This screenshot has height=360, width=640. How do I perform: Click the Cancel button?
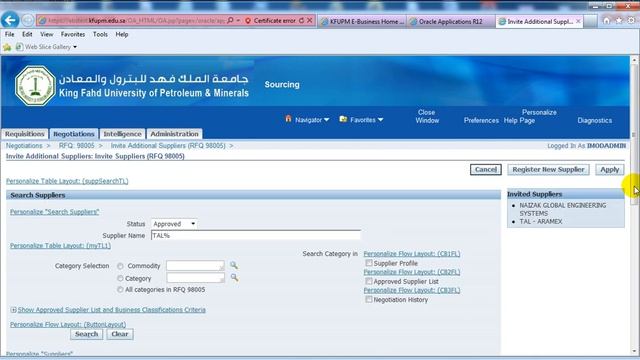486,169
